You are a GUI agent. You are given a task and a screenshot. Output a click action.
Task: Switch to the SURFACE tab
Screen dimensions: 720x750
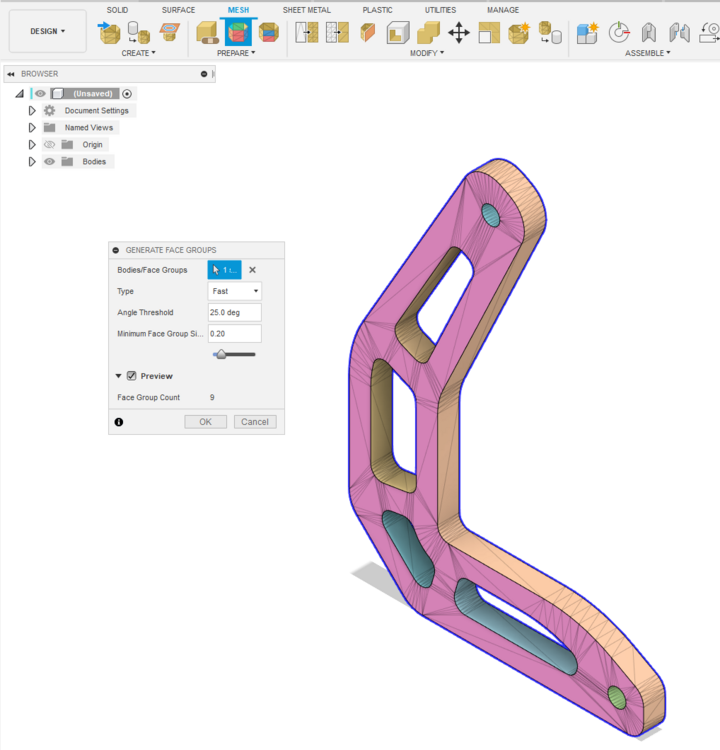click(178, 10)
